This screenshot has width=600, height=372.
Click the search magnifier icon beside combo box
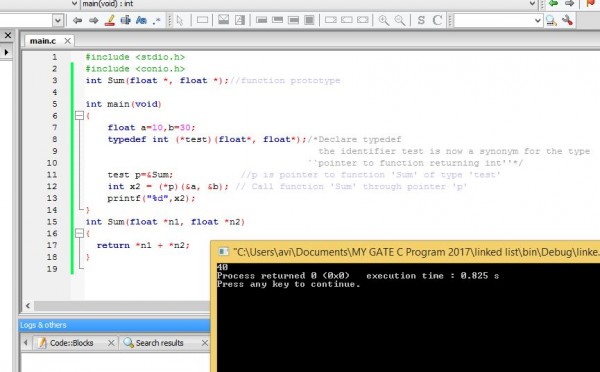coord(551,20)
